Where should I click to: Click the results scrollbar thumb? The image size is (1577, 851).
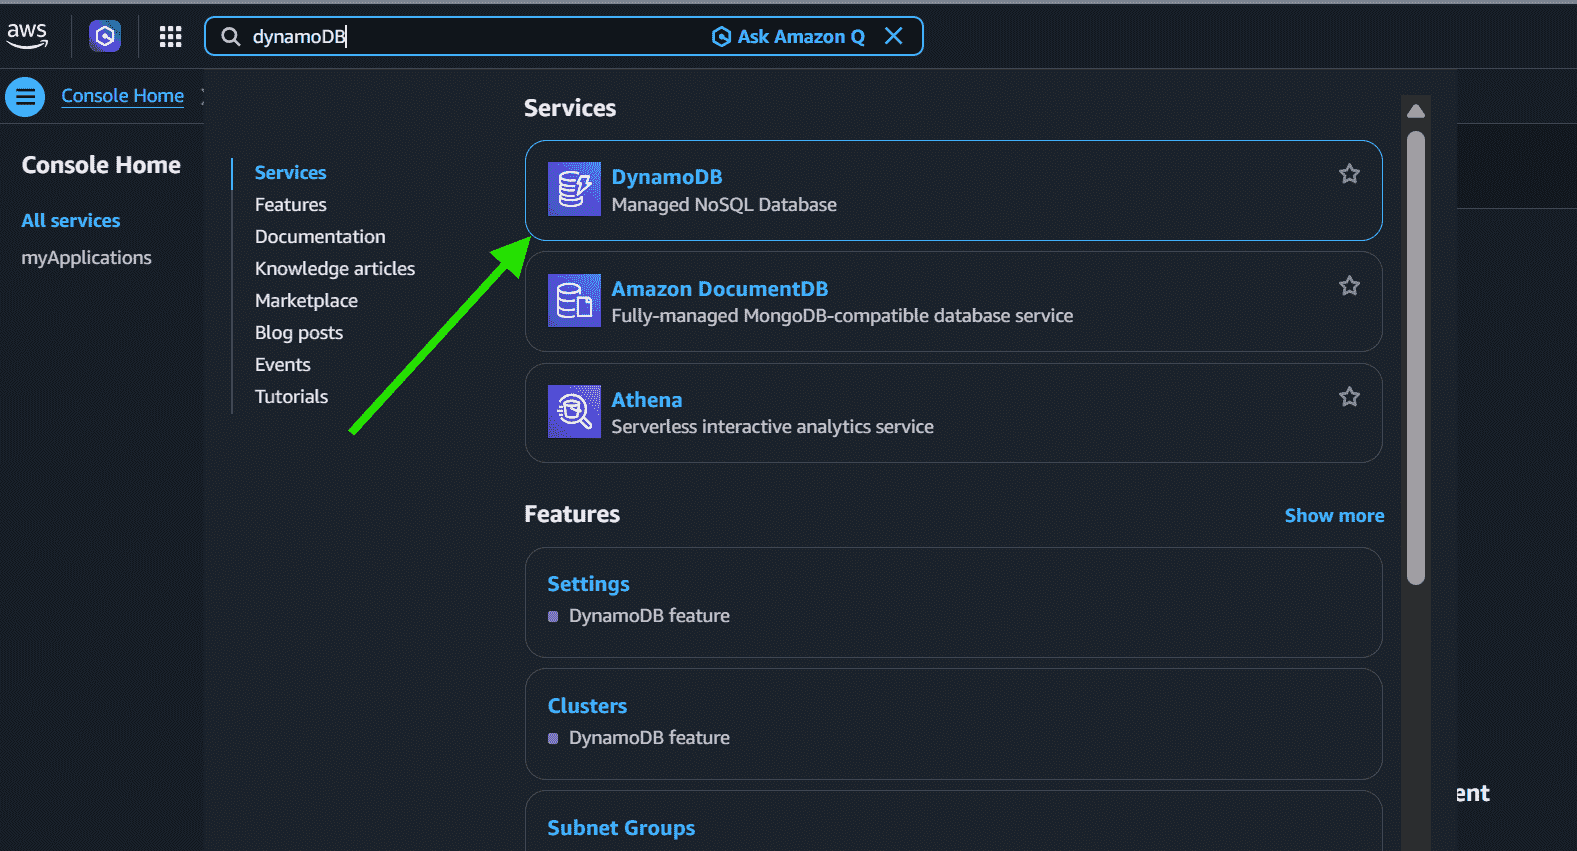pyautogui.click(x=1415, y=357)
